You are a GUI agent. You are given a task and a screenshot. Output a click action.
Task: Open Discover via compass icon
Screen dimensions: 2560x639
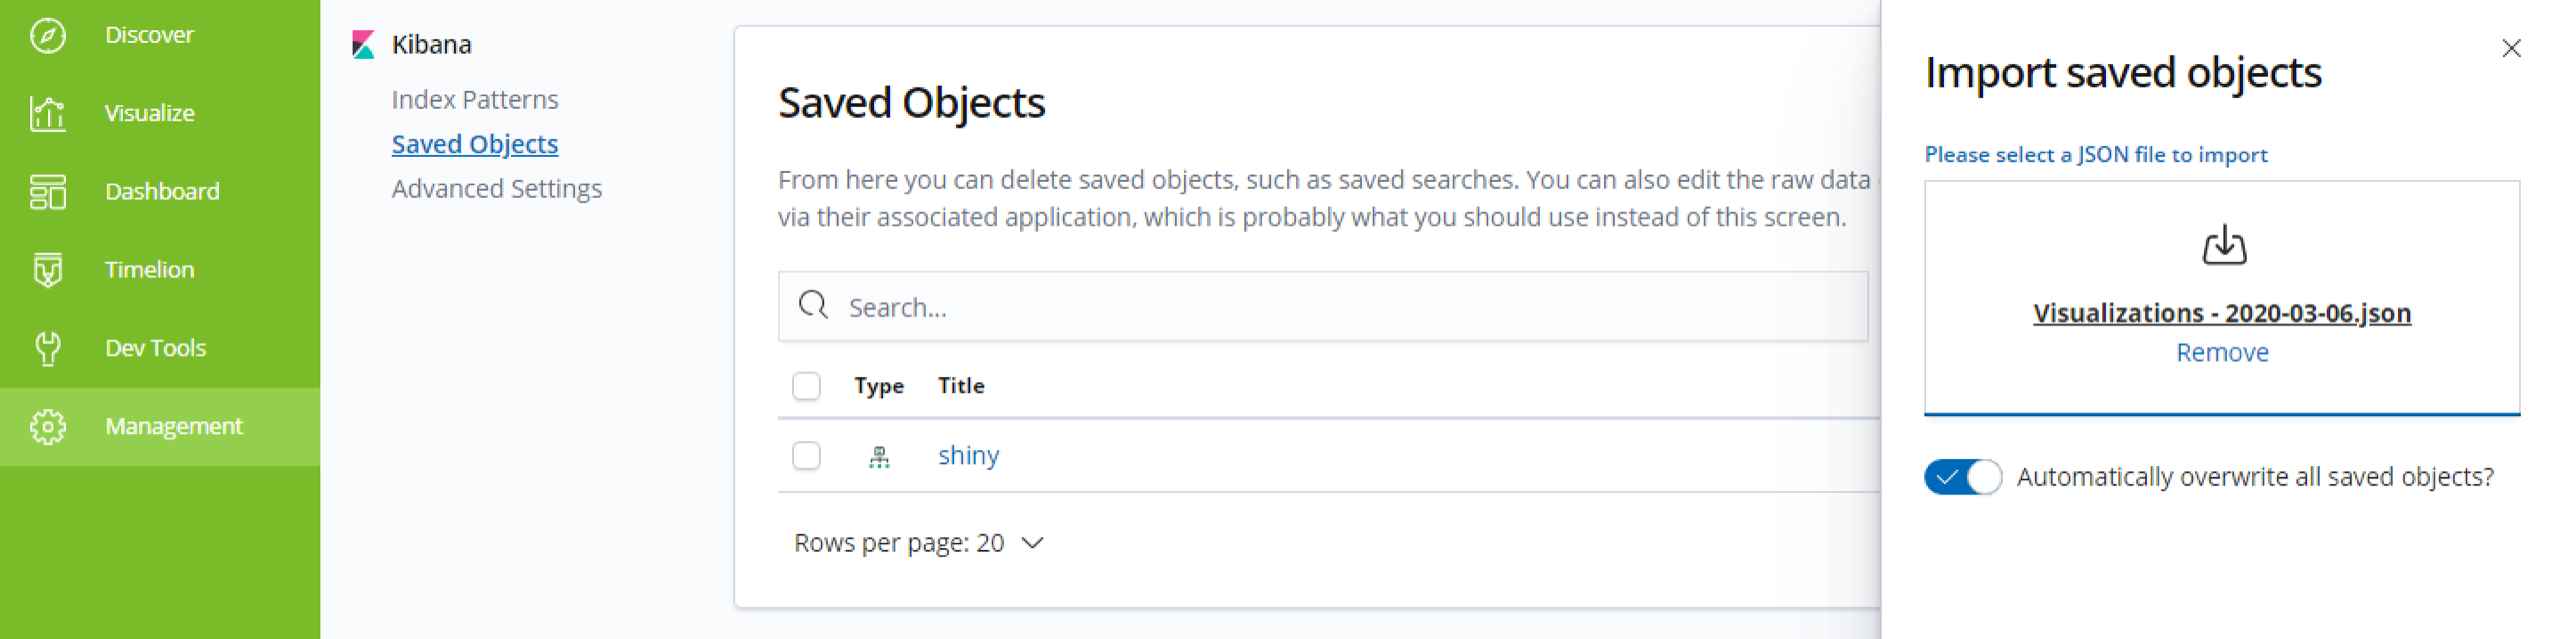coord(47,36)
